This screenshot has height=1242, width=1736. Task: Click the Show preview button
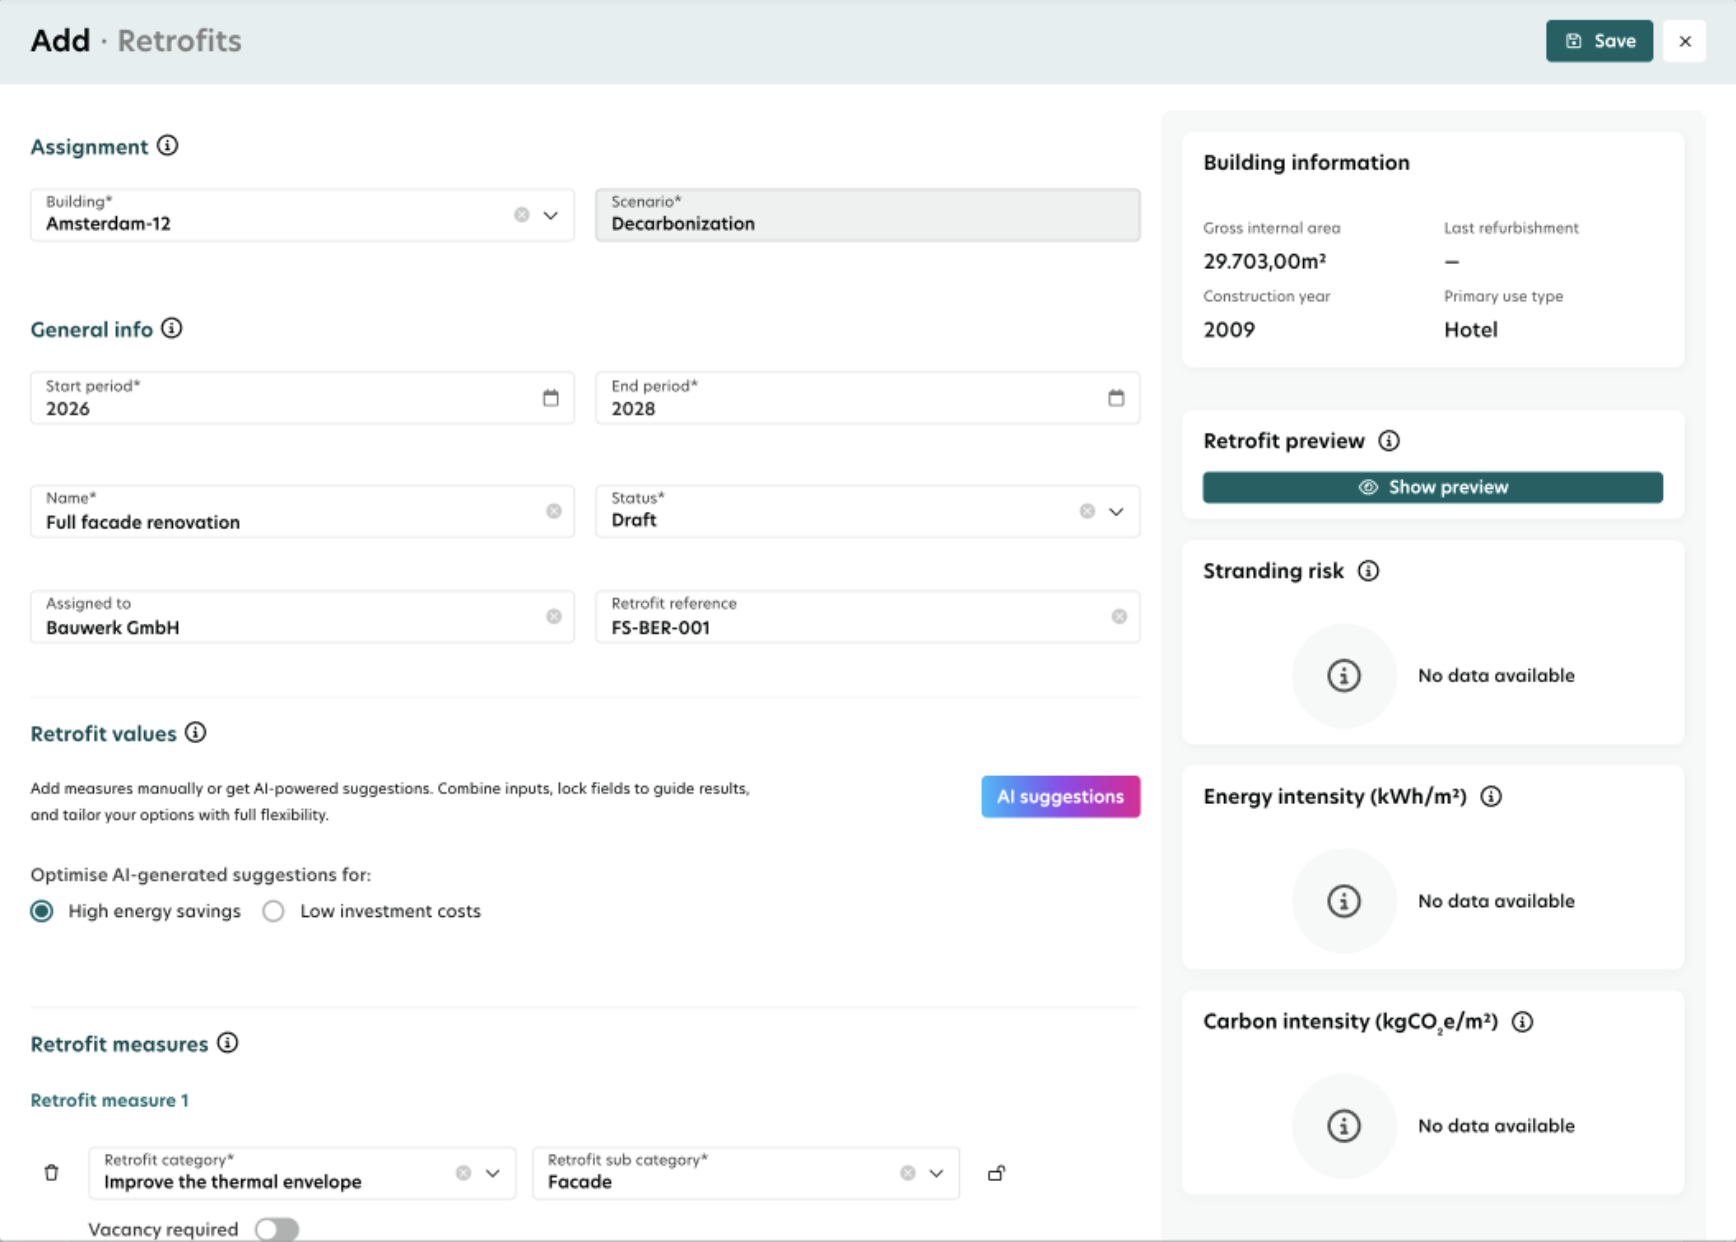(1432, 487)
